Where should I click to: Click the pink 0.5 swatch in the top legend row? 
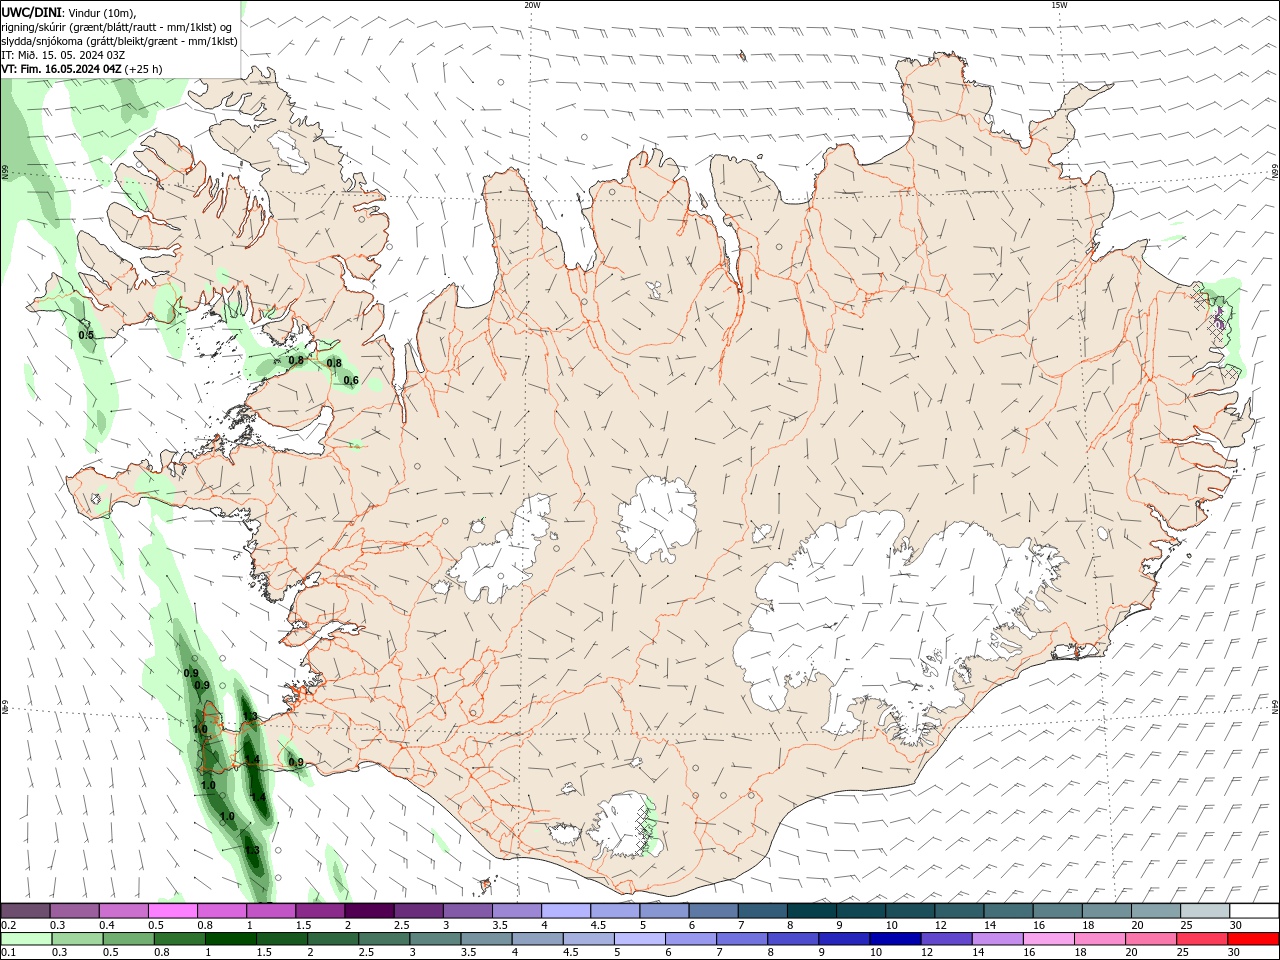[x=173, y=911]
